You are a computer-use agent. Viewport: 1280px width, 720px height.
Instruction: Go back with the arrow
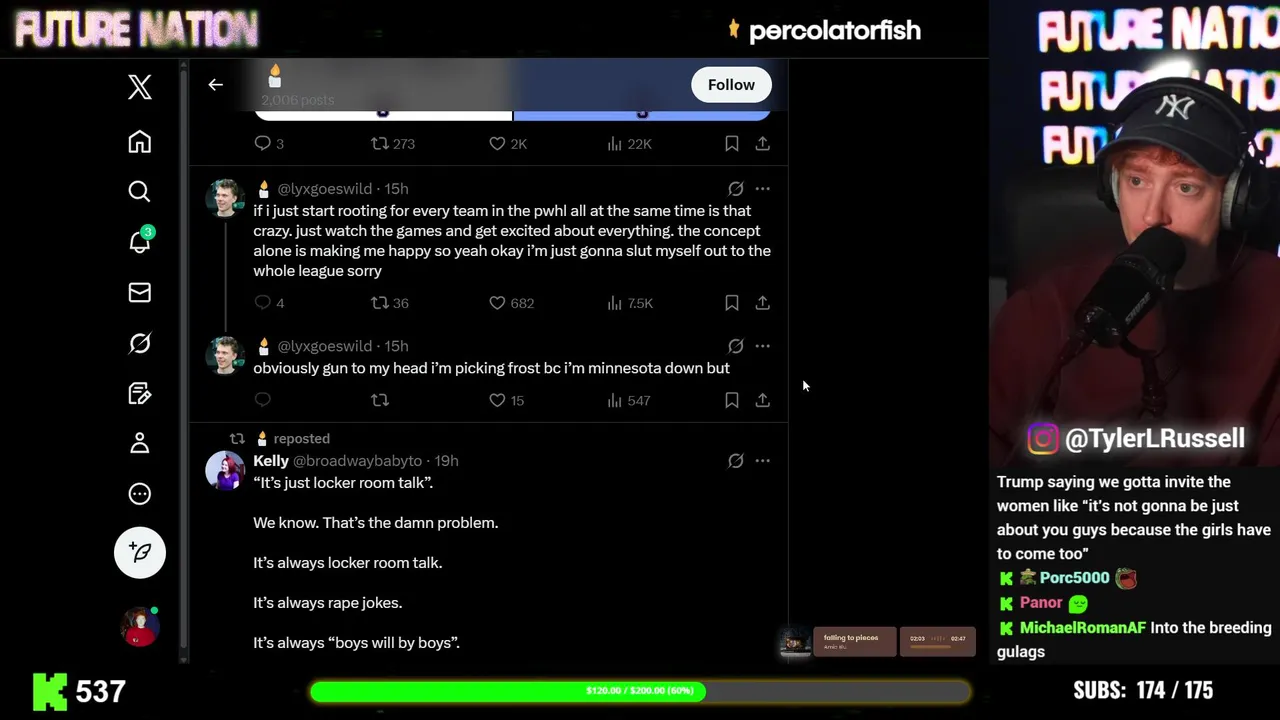tap(215, 85)
